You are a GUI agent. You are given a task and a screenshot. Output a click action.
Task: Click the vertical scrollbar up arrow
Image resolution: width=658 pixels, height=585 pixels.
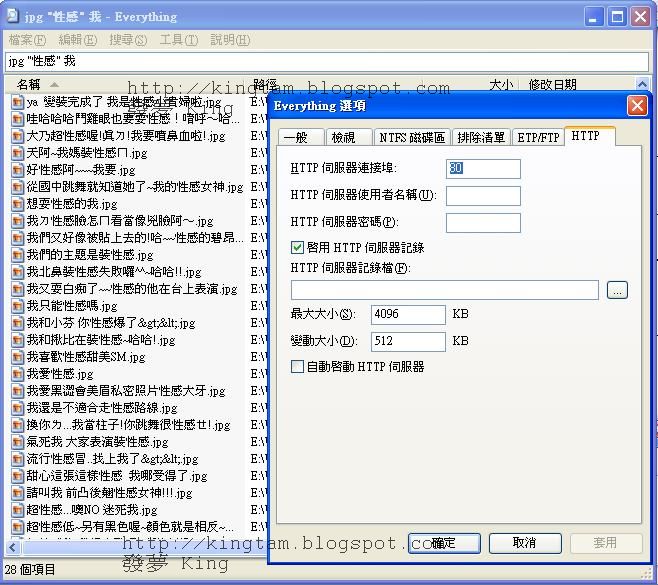(x=642, y=84)
